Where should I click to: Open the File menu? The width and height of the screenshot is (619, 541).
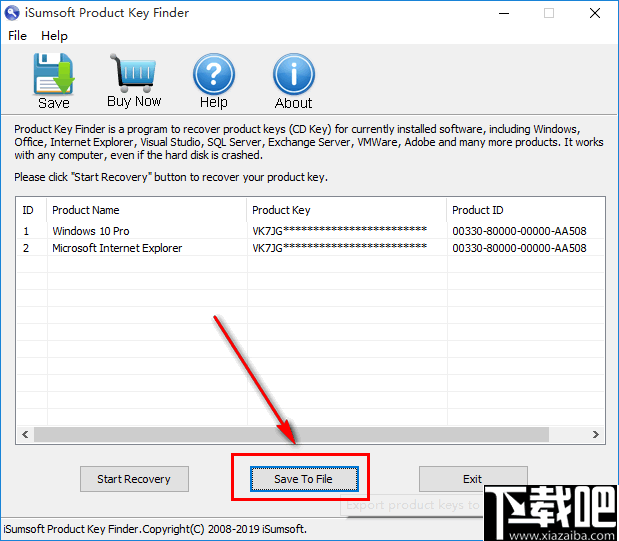pyautogui.click(x=17, y=36)
